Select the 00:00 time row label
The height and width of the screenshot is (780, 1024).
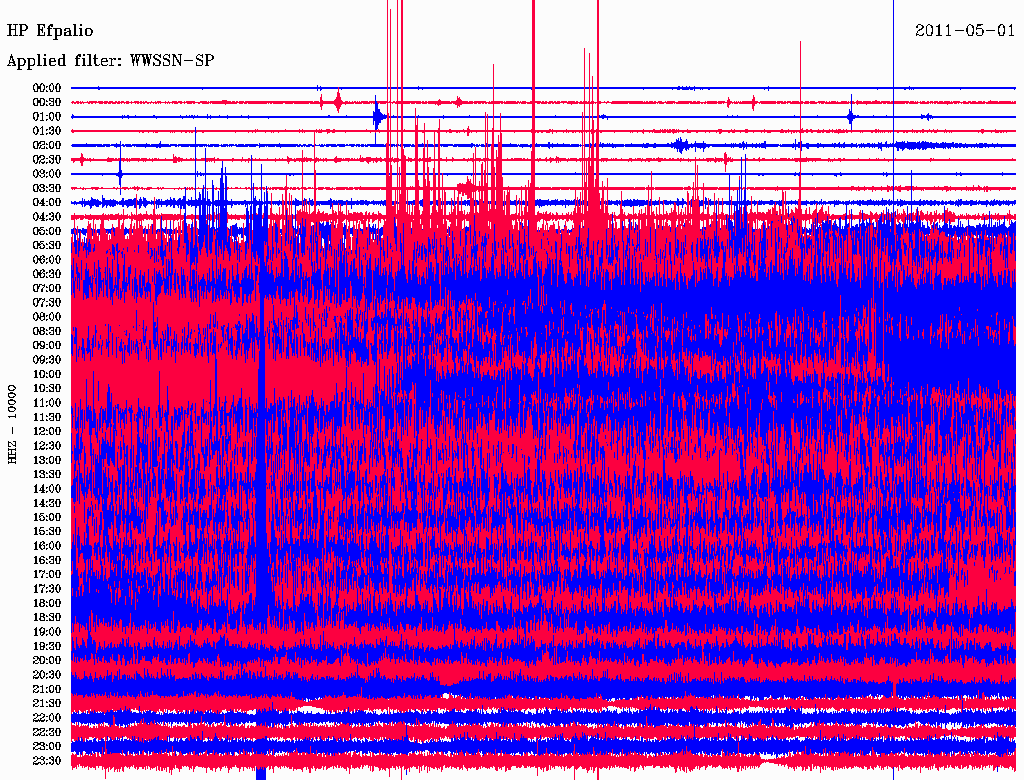[x=47, y=88]
